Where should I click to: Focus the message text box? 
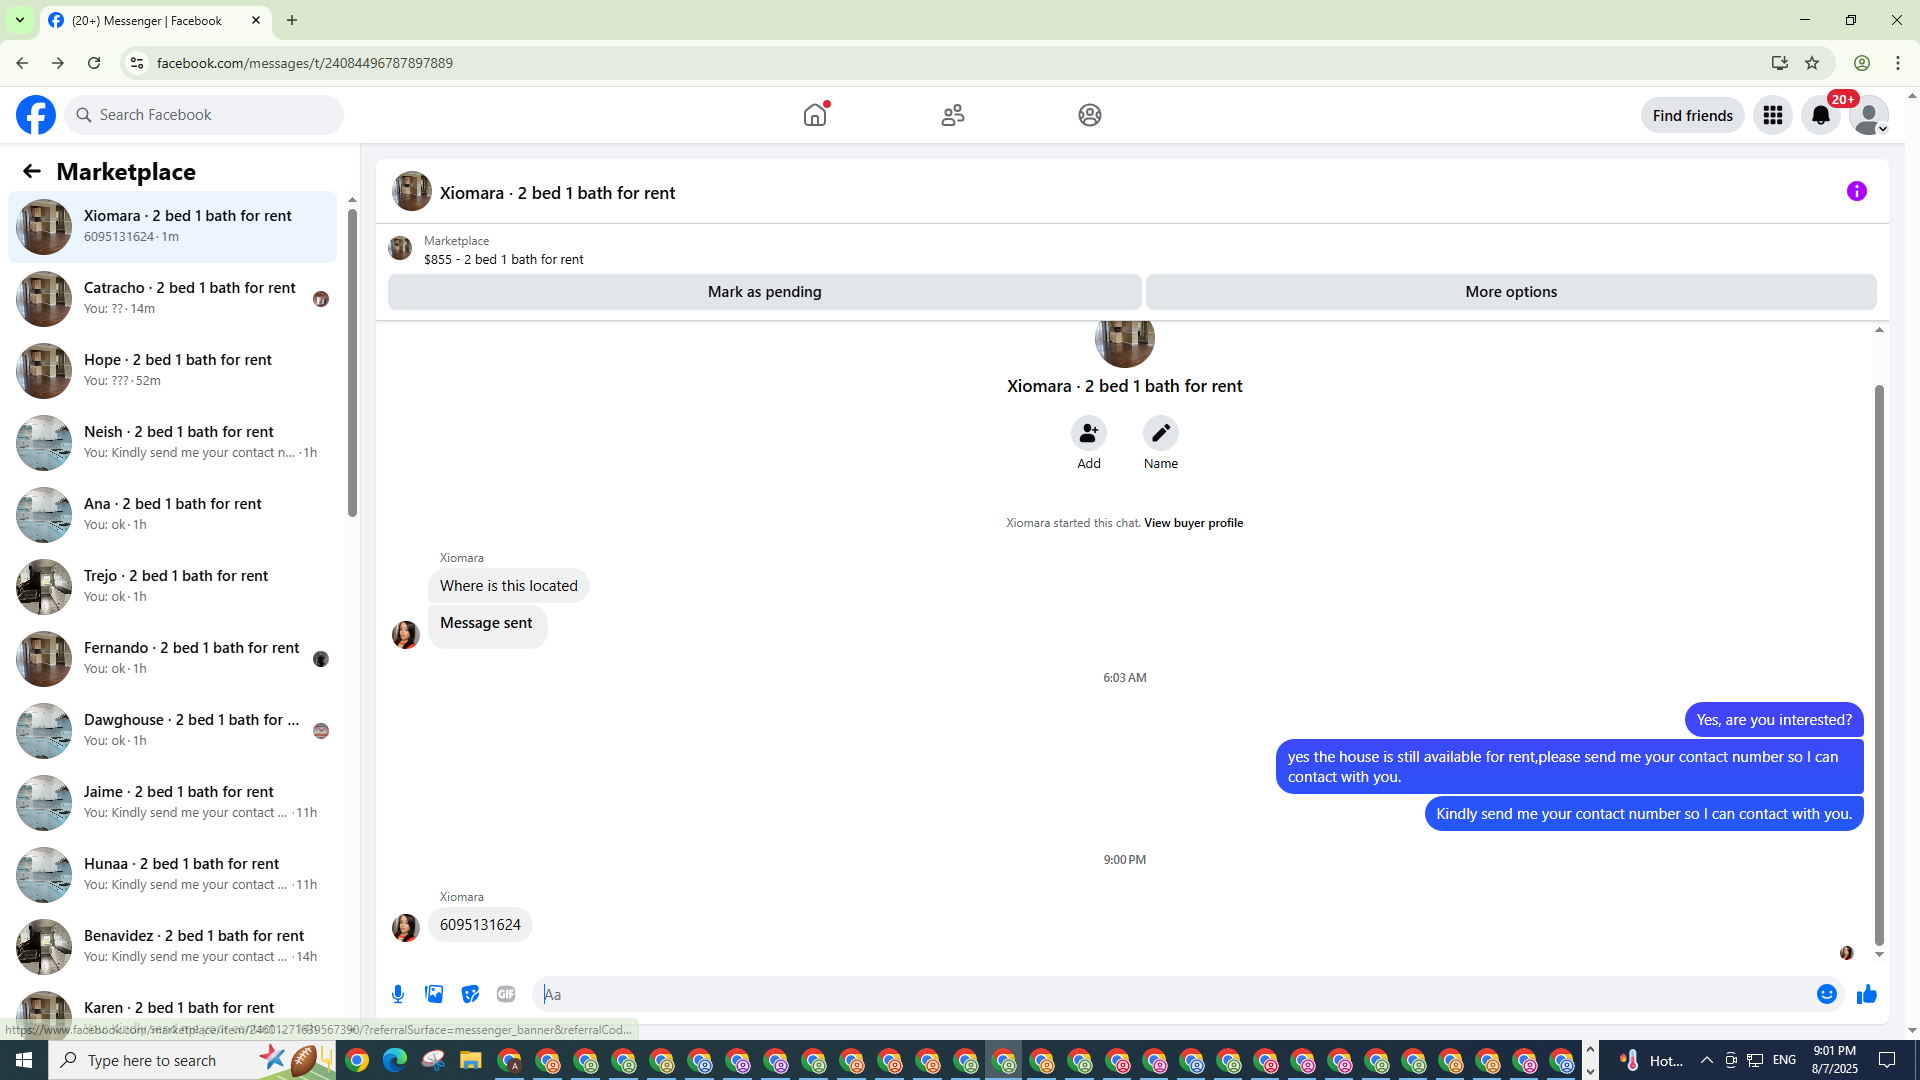(x=1174, y=994)
